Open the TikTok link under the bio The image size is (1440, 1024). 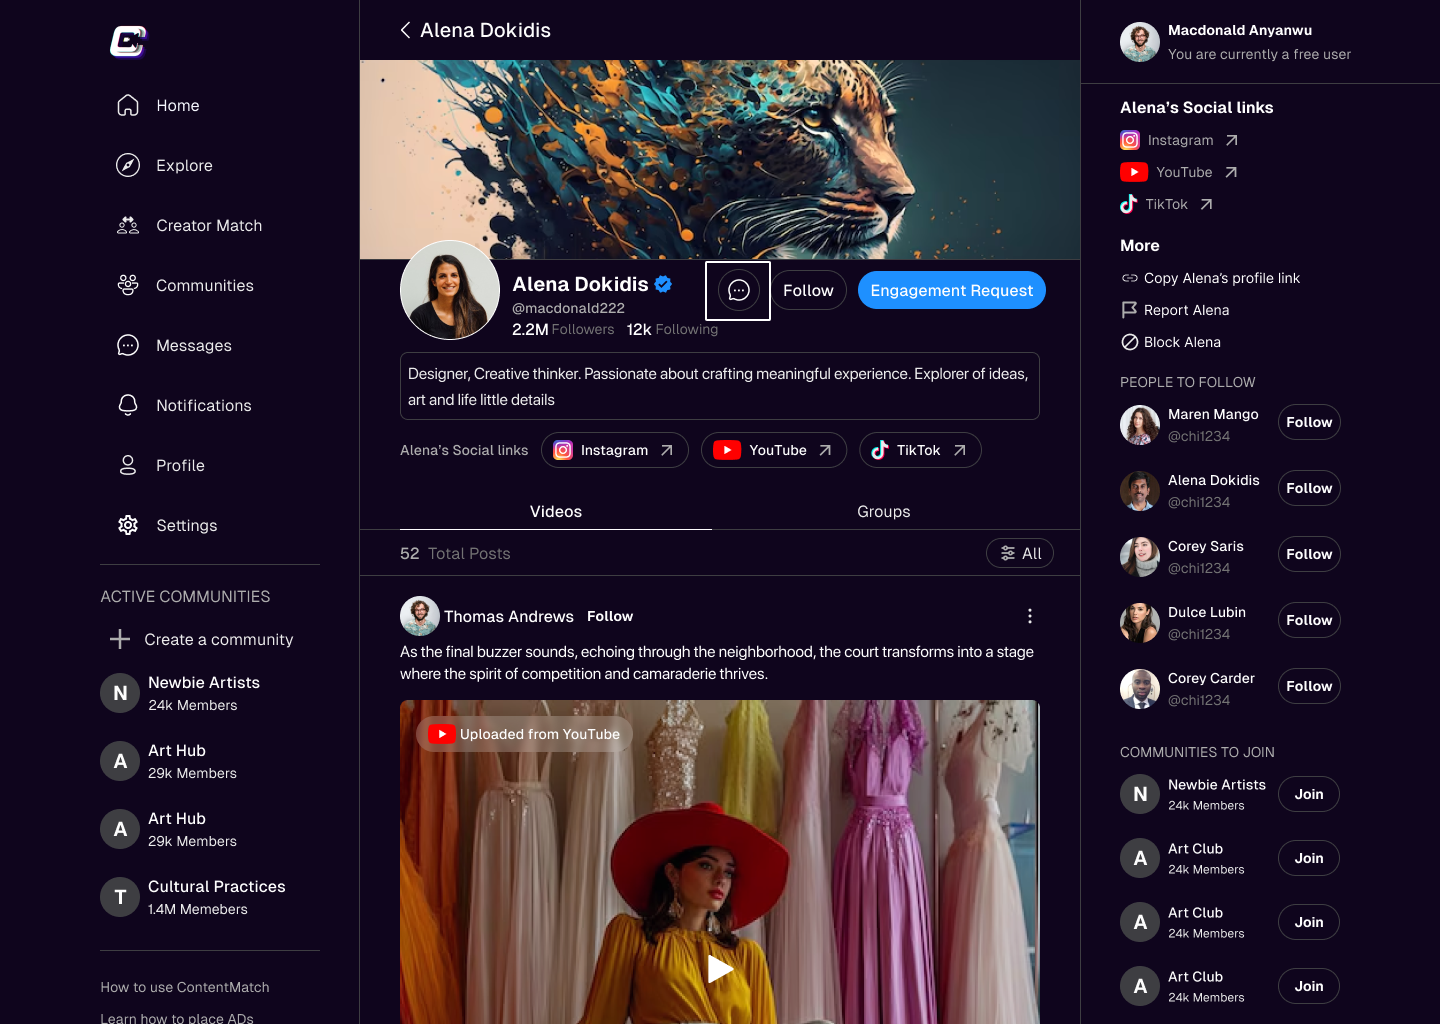point(919,450)
